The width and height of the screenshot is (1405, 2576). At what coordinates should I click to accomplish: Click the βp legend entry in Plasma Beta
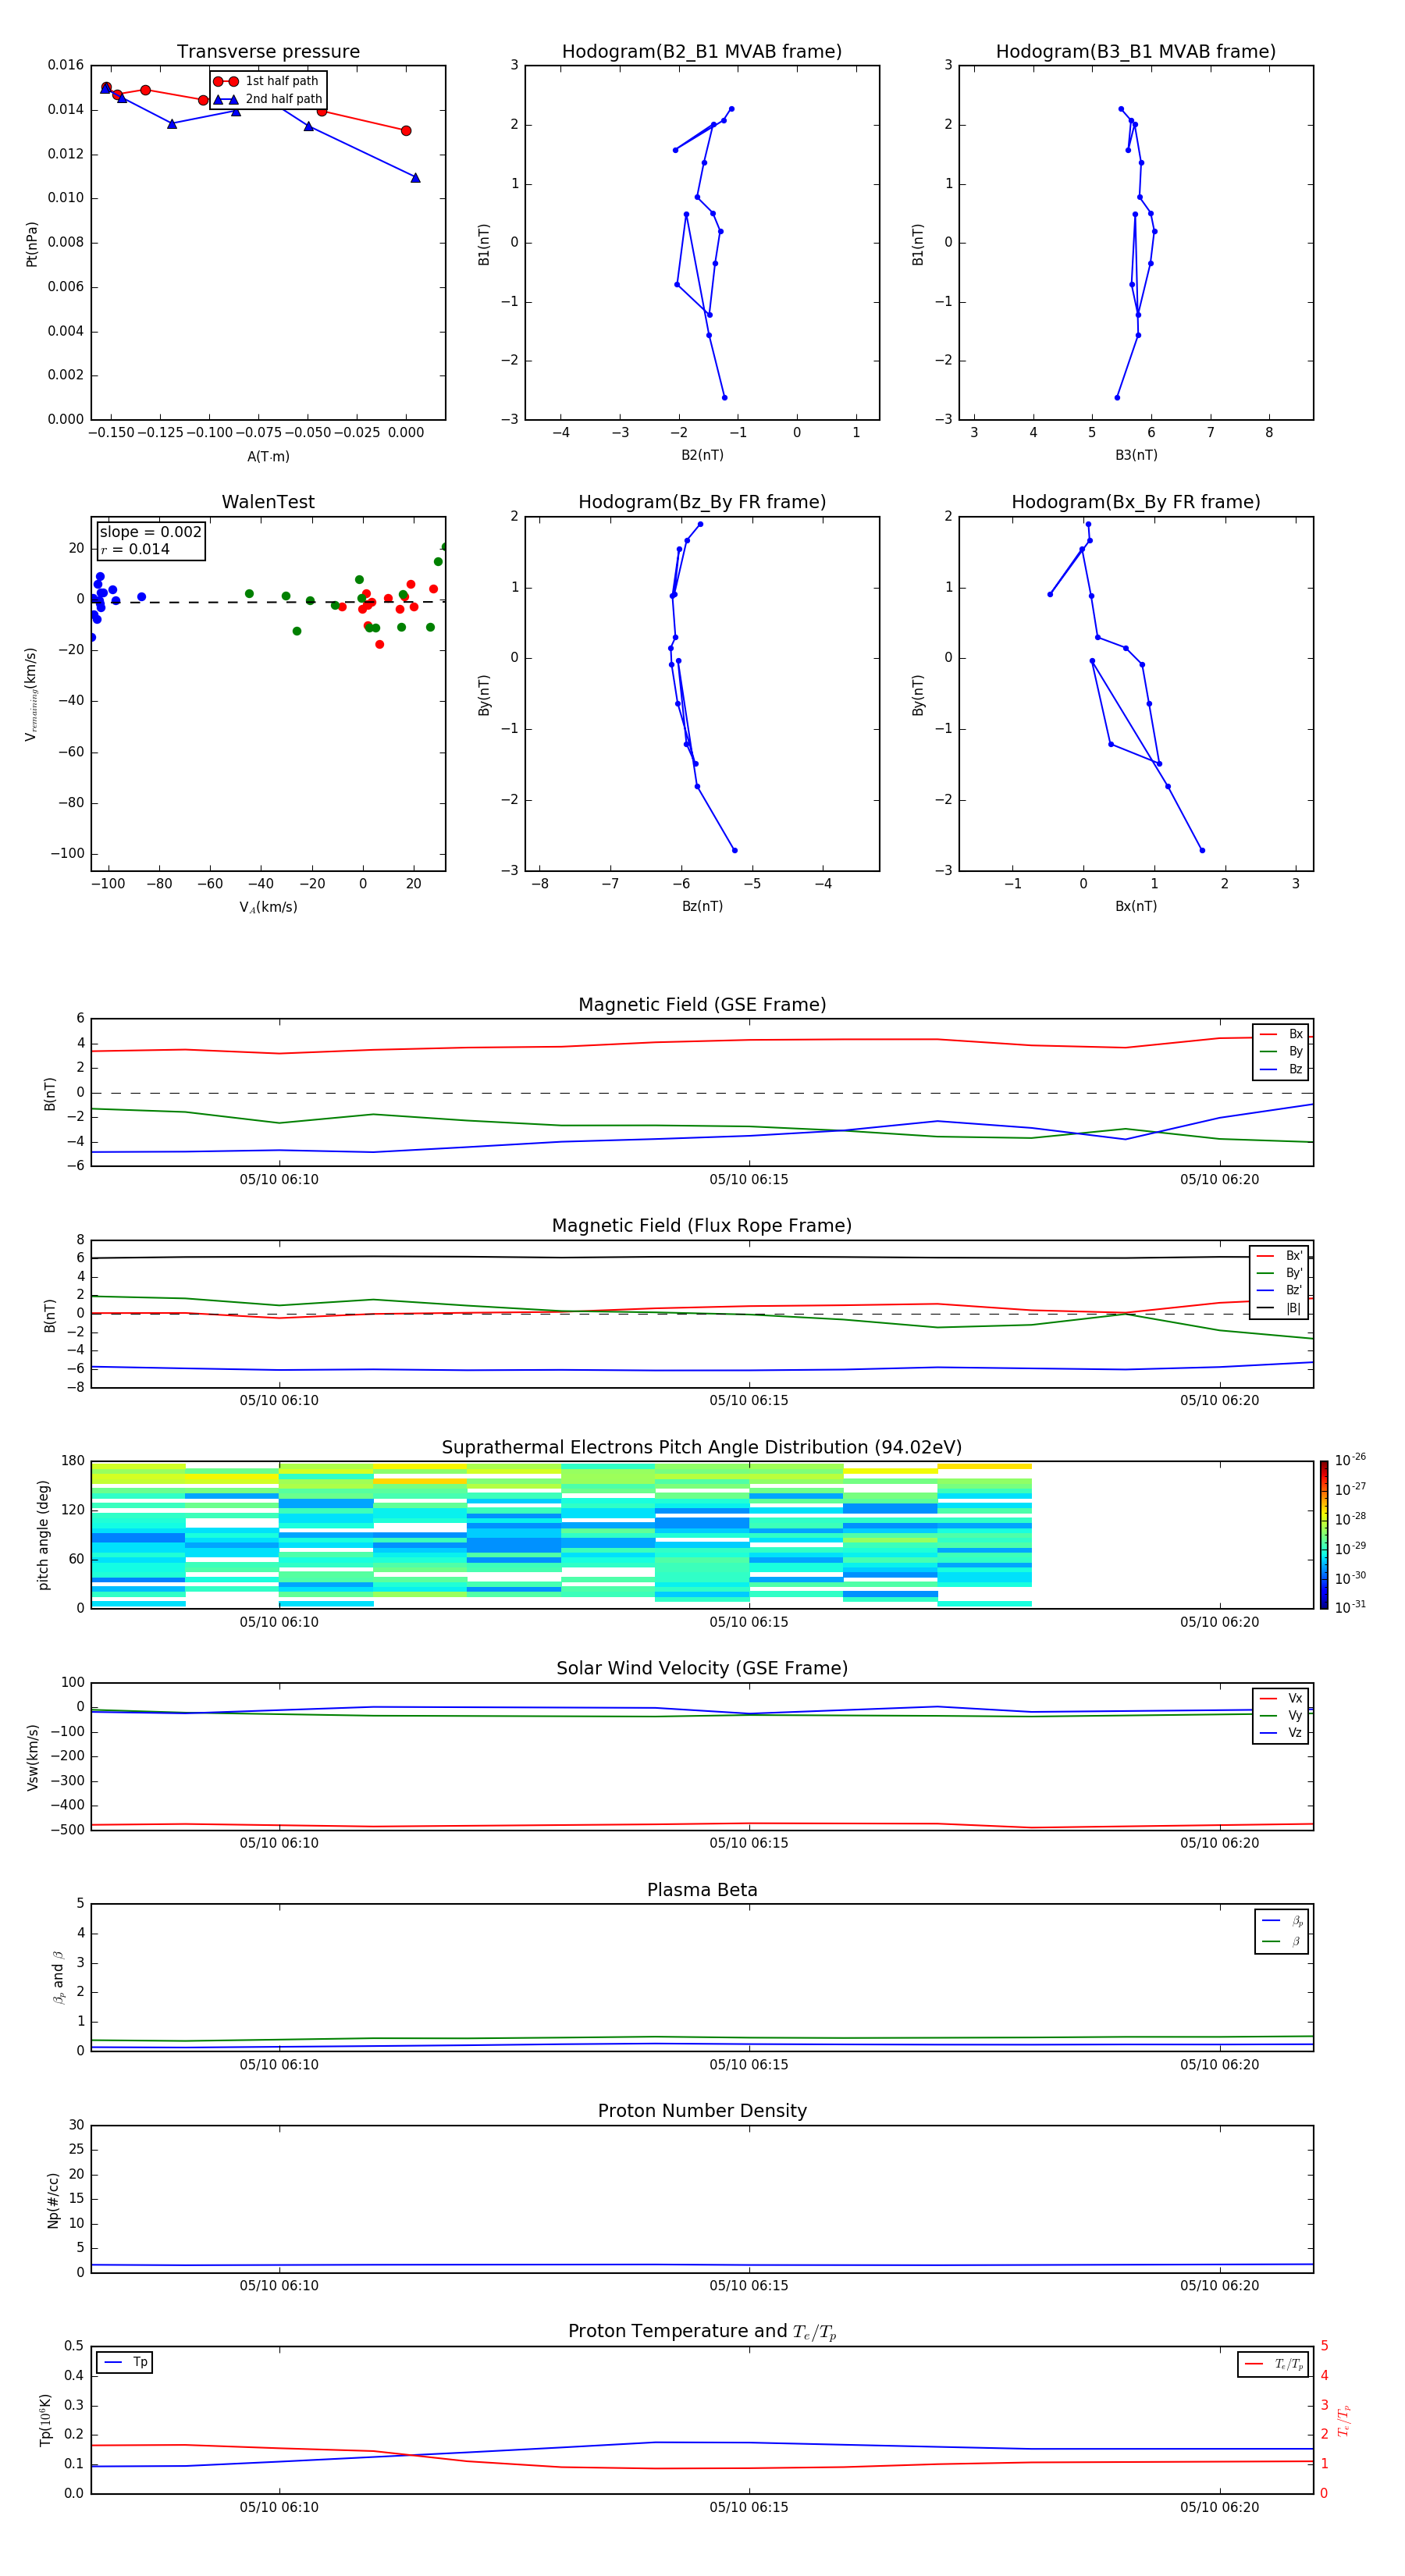click(1282, 1921)
